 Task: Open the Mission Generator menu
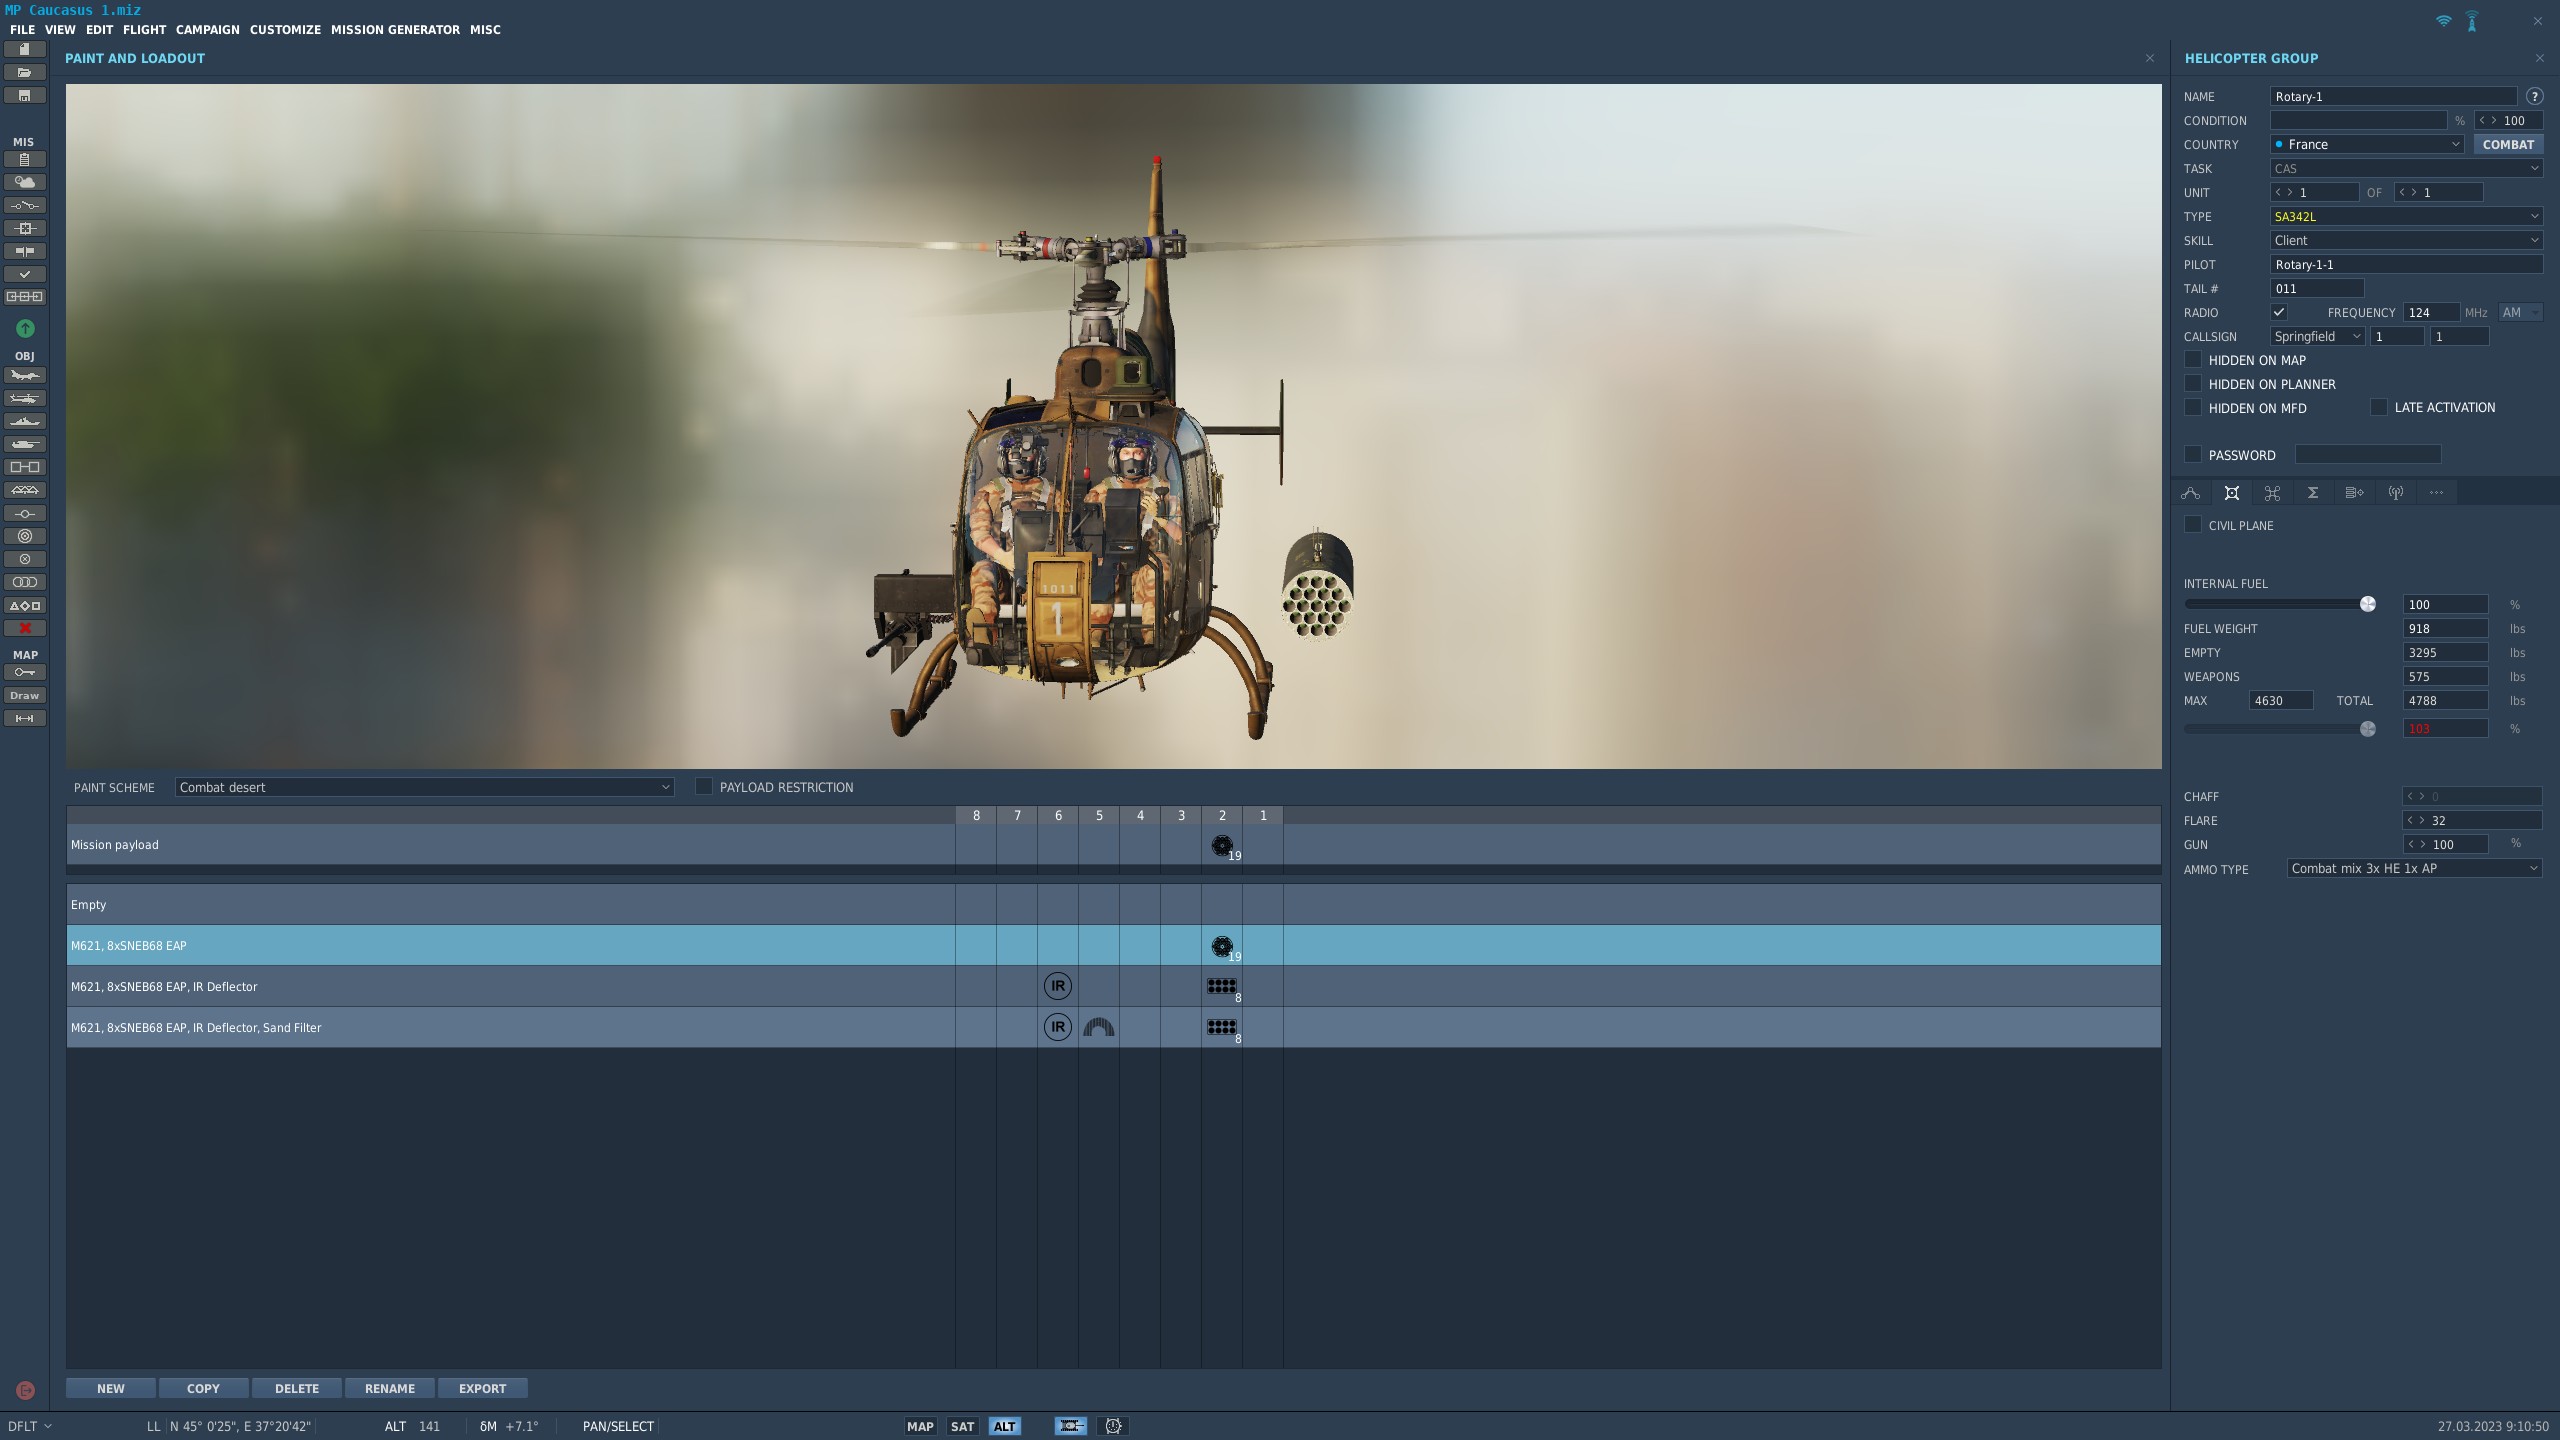(395, 29)
